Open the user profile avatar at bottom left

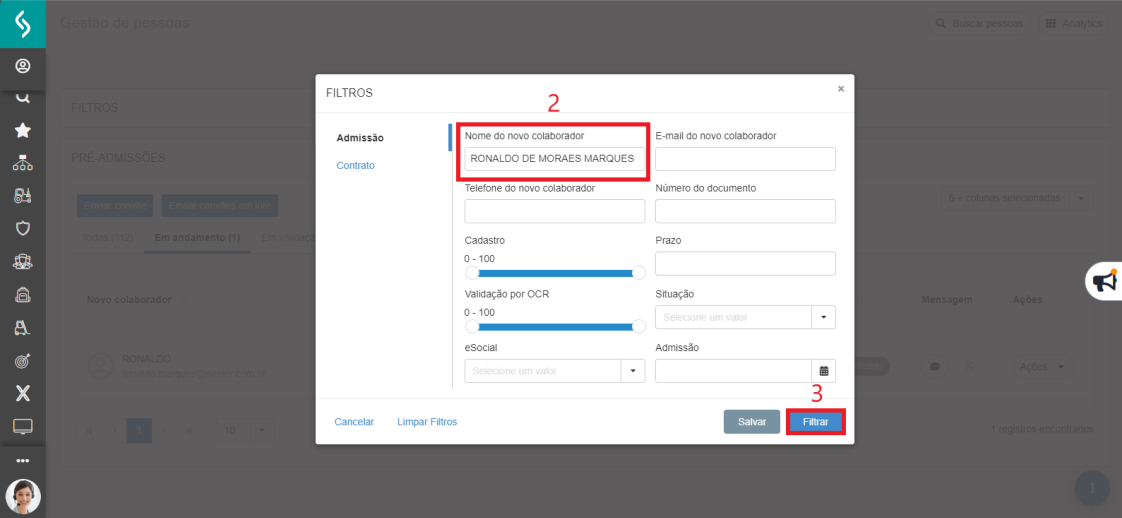pyautogui.click(x=22, y=496)
